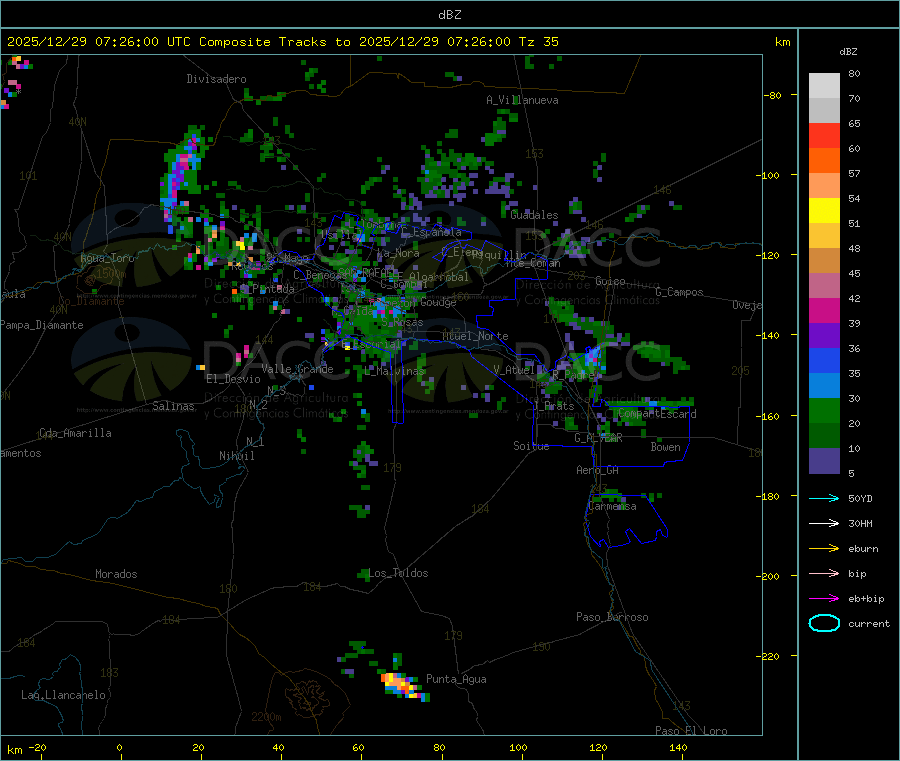Click the Salinas map label
Image resolution: width=900 pixels, height=761 pixels.
pyautogui.click(x=173, y=406)
